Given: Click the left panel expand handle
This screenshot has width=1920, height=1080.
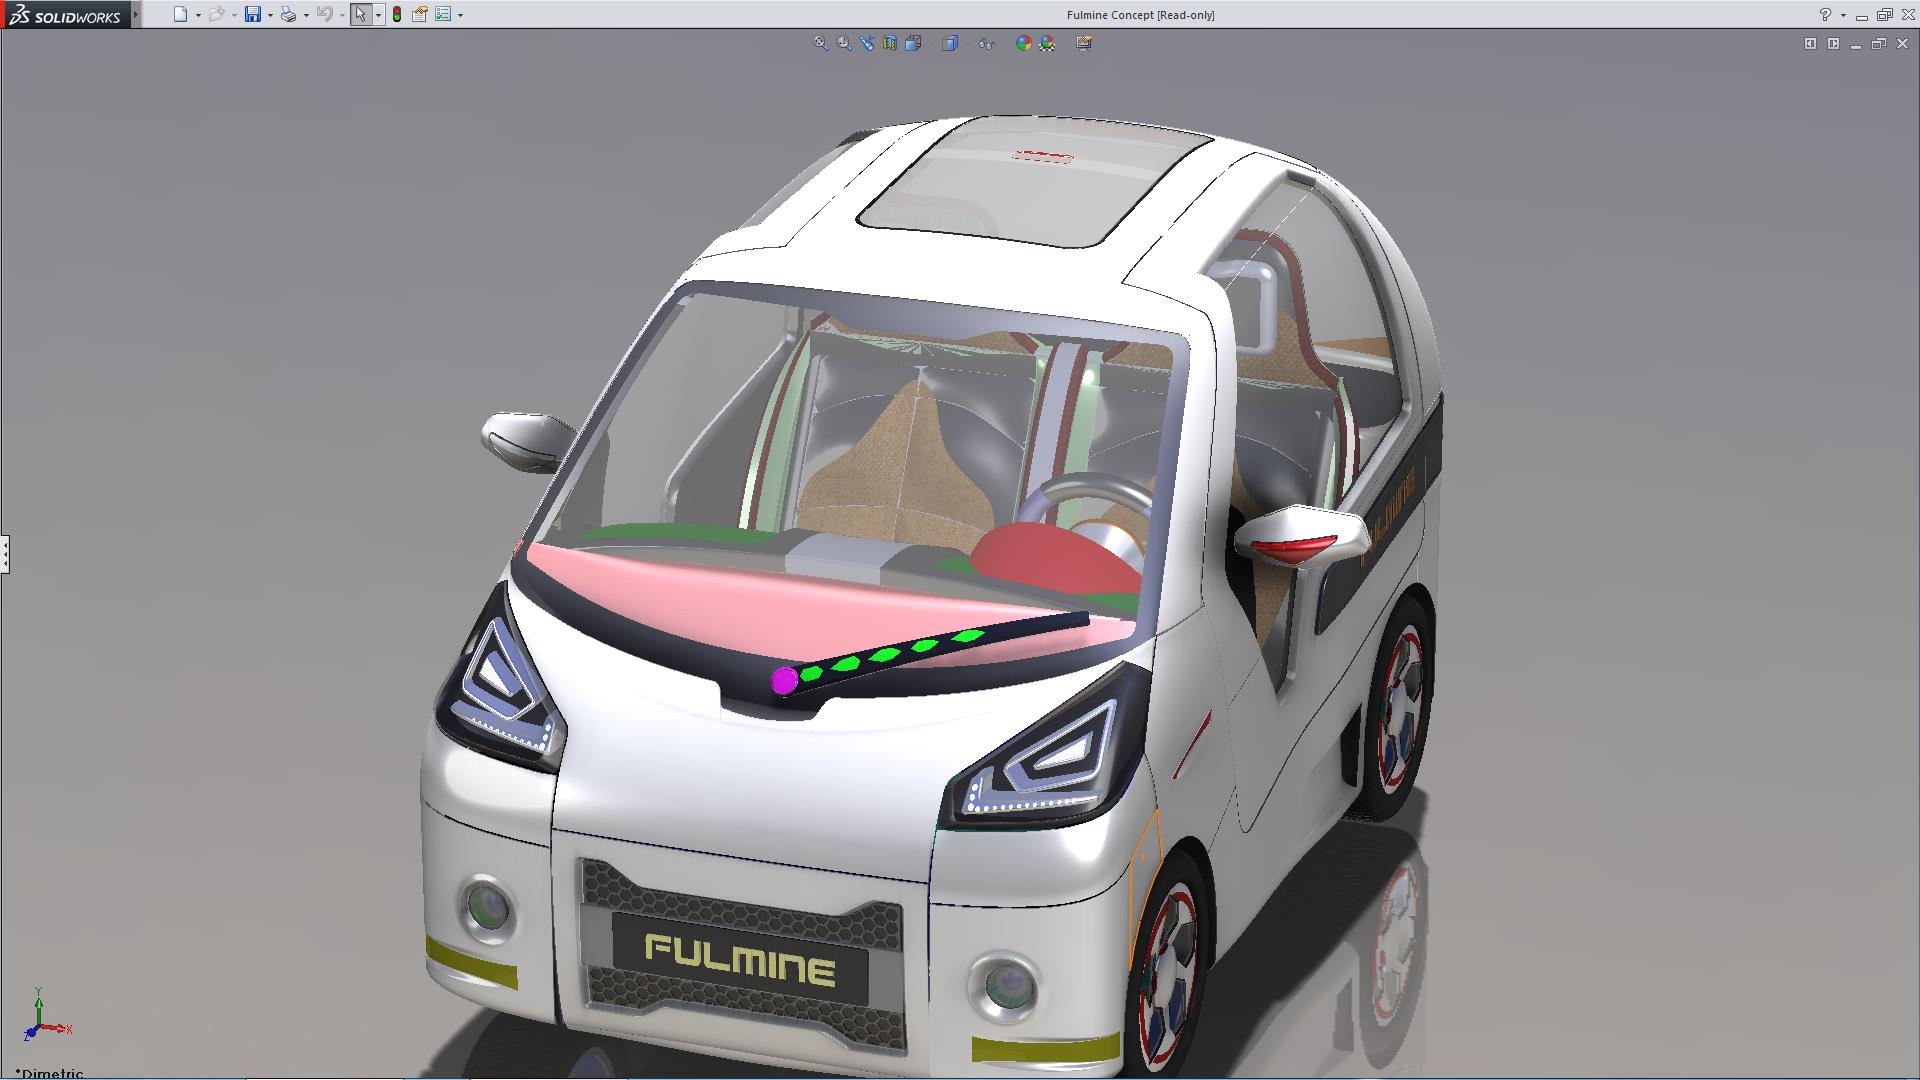Looking at the screenshot, I should point(5,553).
